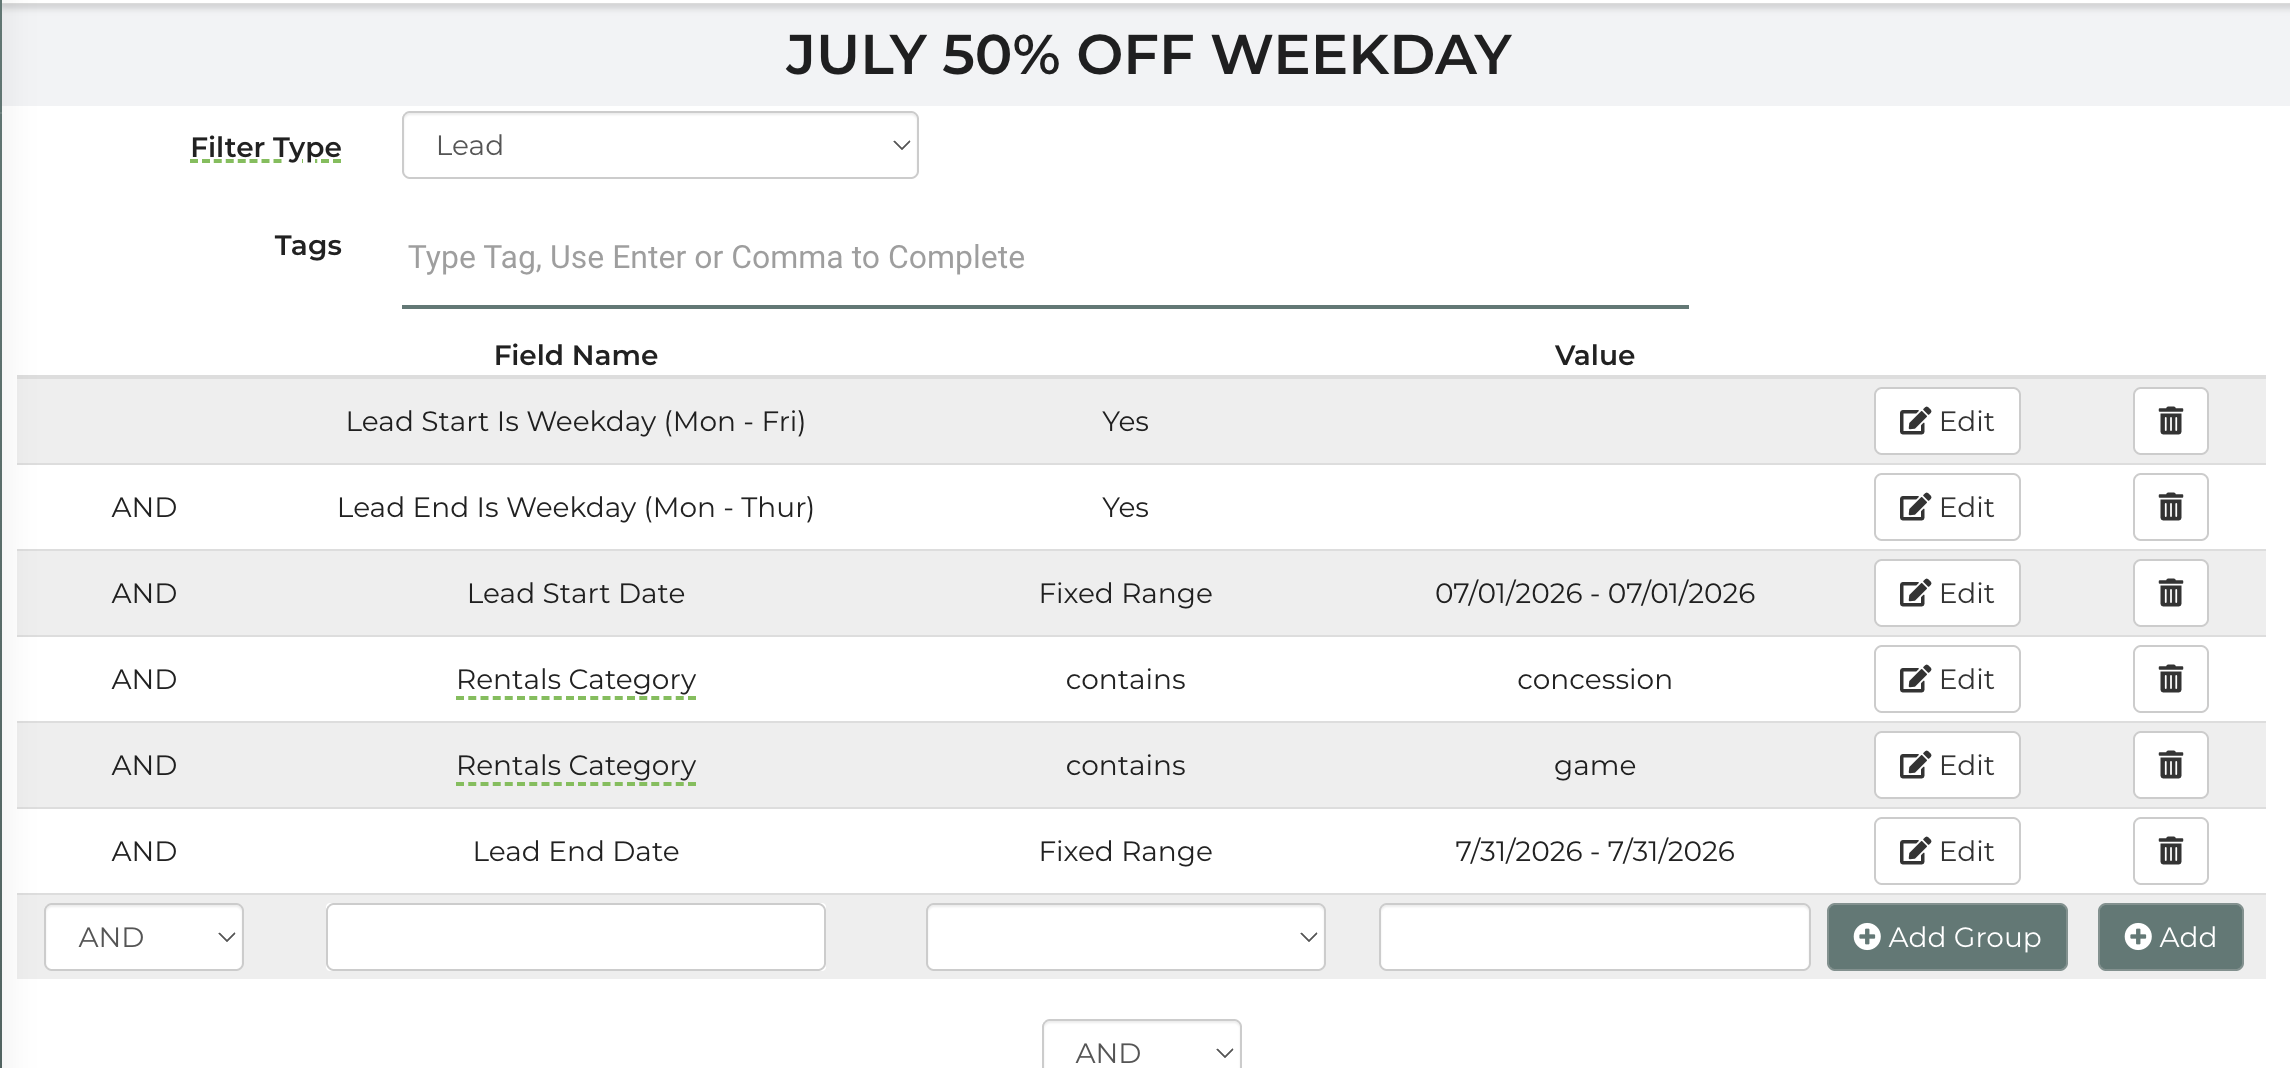Viewport: 2290px width, 1068px height.
Task: Open the bottom AND group operator dropdown
Action: (x=1141, y=1046)
